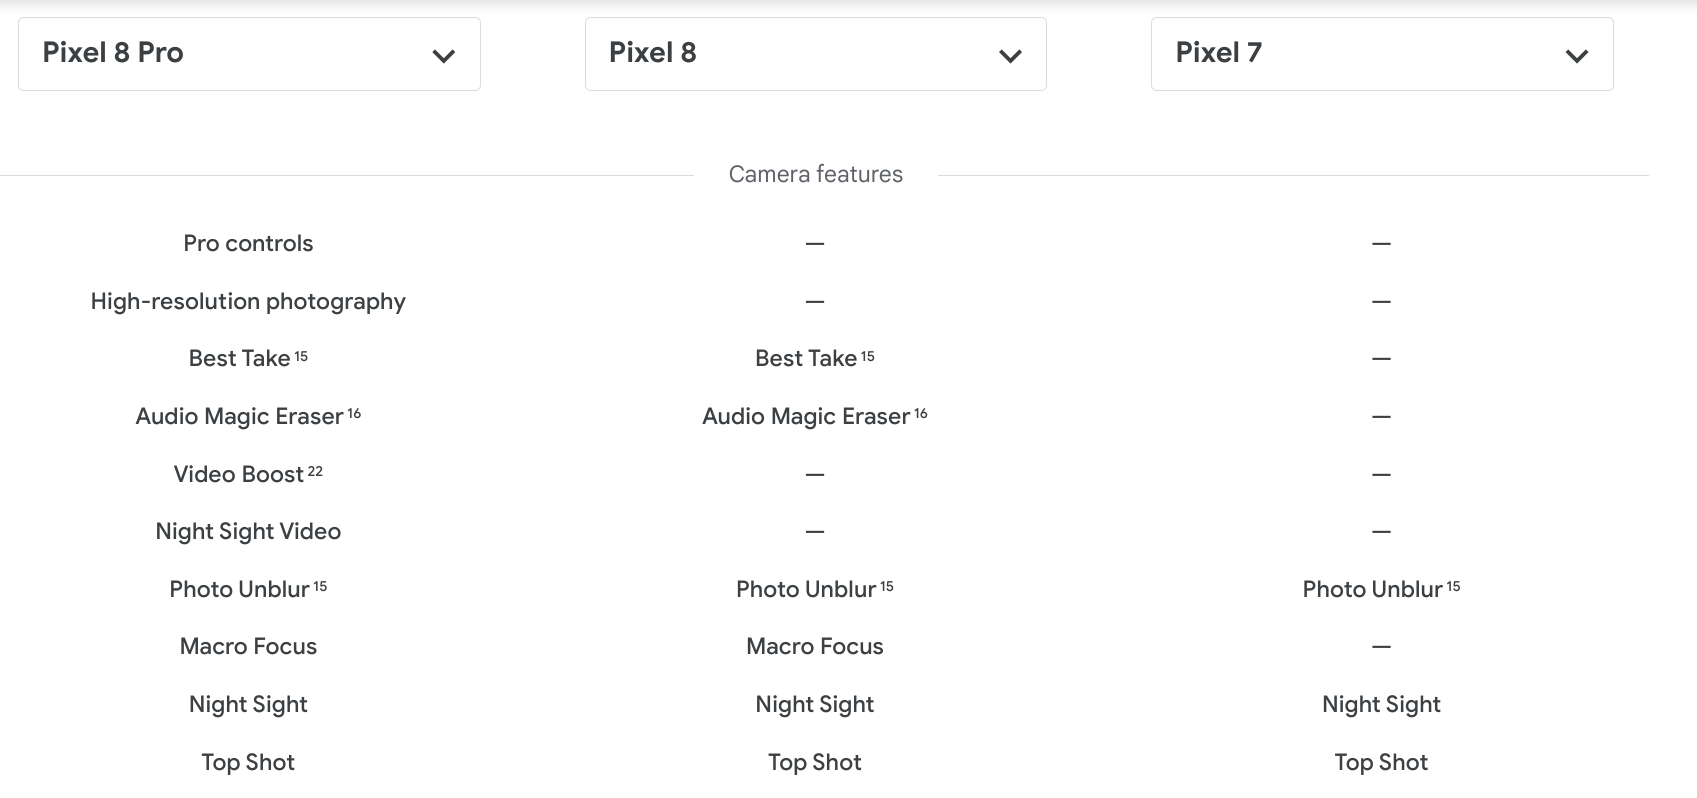Click Best Take in the Pixel 8 column
The width and height of the screenshot is (1697, 798).
click(x=806, y=358)
